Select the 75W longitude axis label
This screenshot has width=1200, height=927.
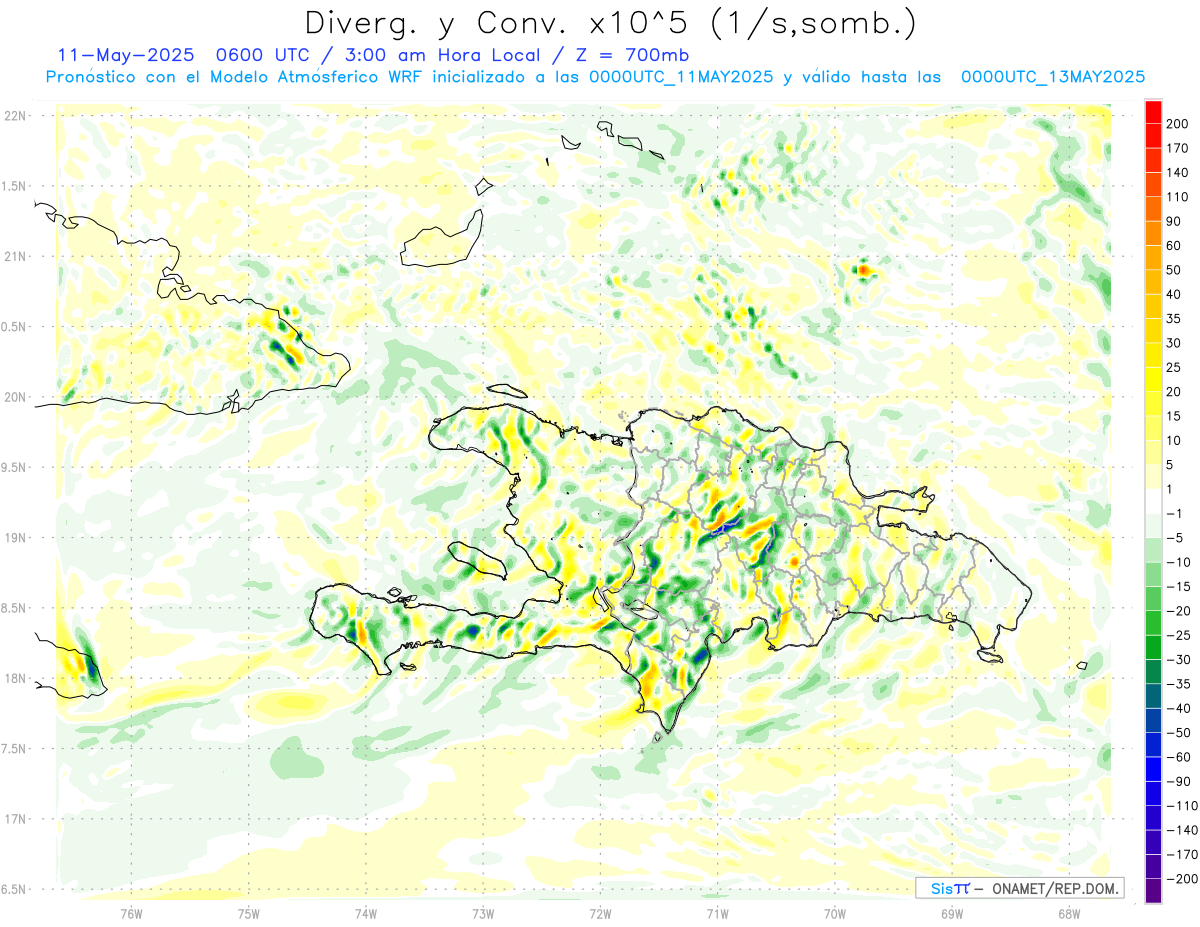249,912
